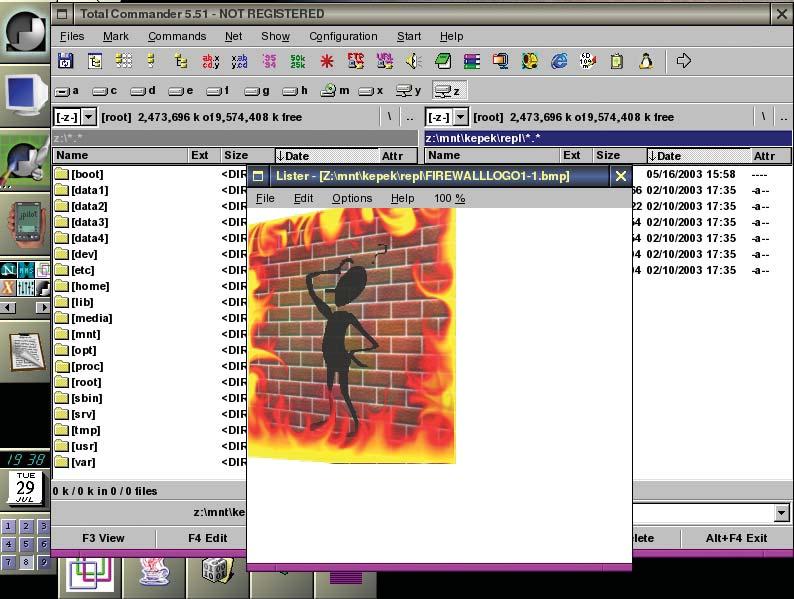The image size is (794, 599).
Task: Click the red ab.x cd.y sort-by-name icon
Action: coord(211,61)
